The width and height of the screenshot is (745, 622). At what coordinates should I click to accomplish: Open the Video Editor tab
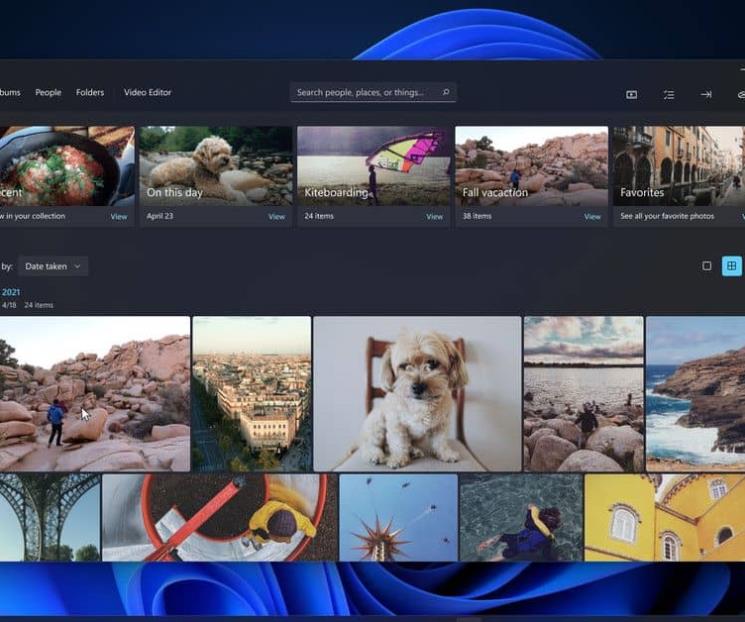point(147,92)
